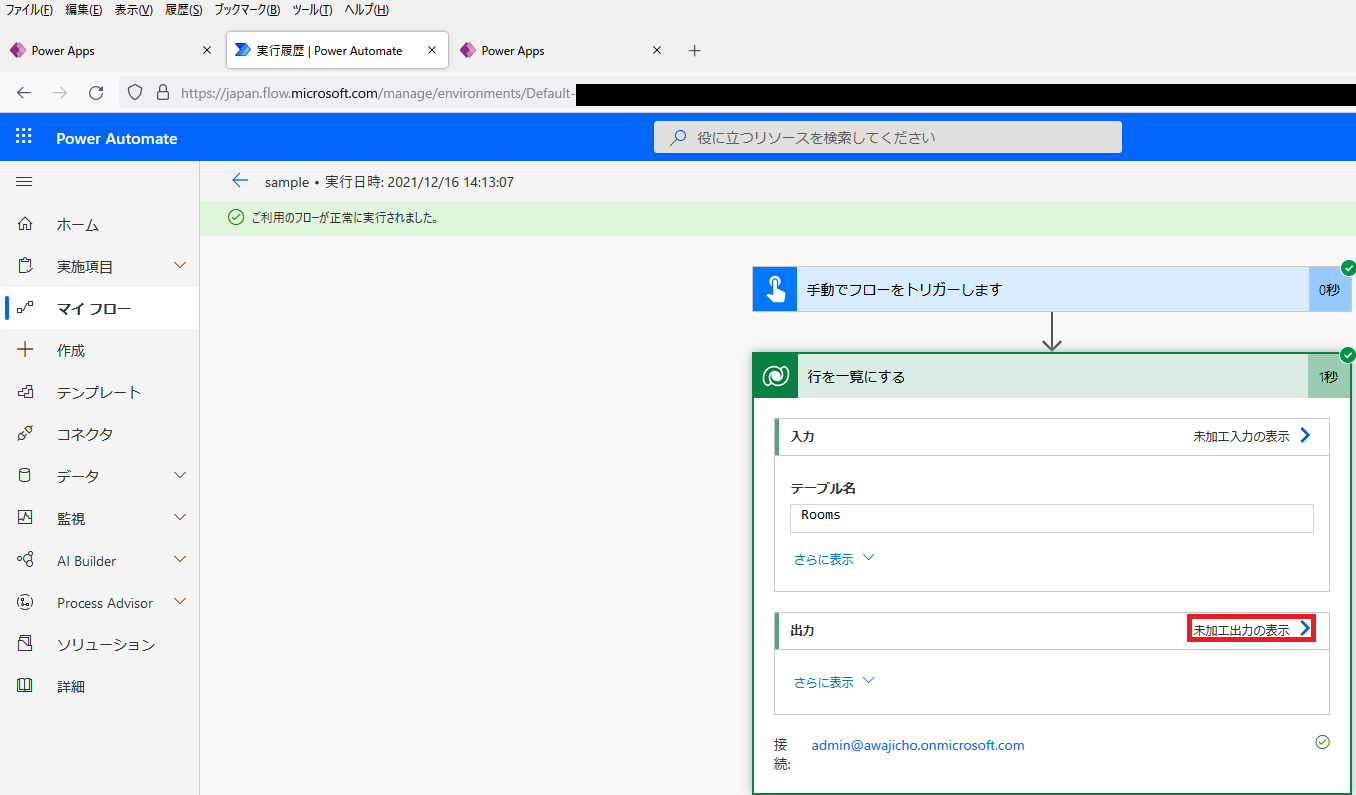Click the Power Automate header title
This screenshot has width=1356, height=795.
117,139
